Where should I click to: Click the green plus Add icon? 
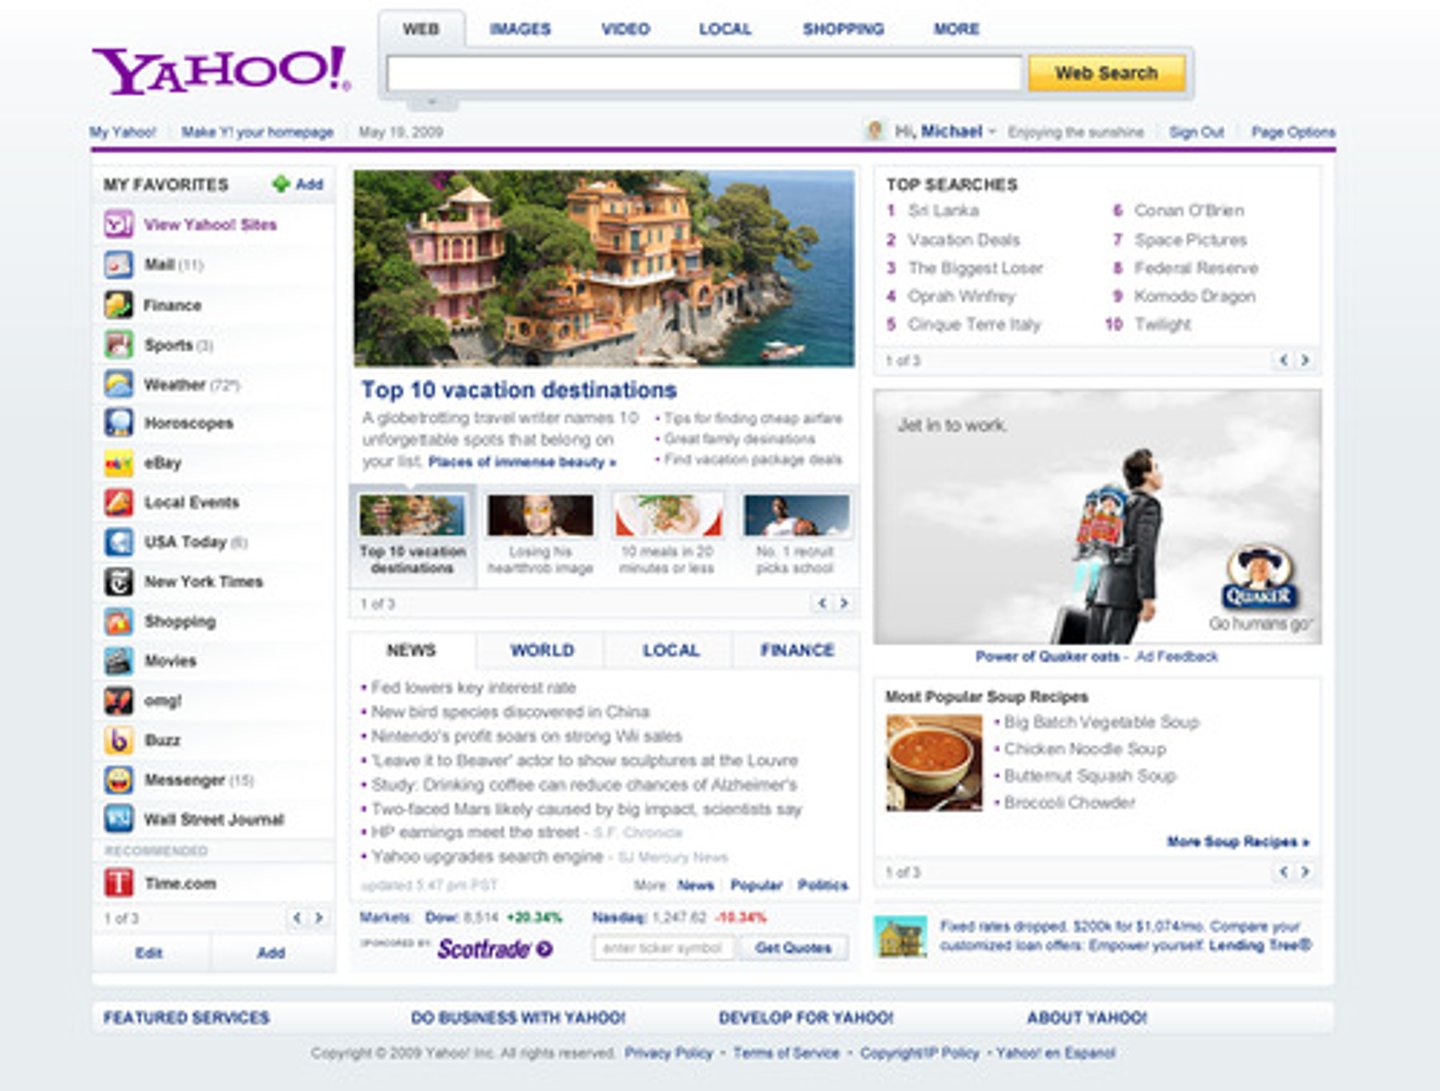click(x=281, y=184)
